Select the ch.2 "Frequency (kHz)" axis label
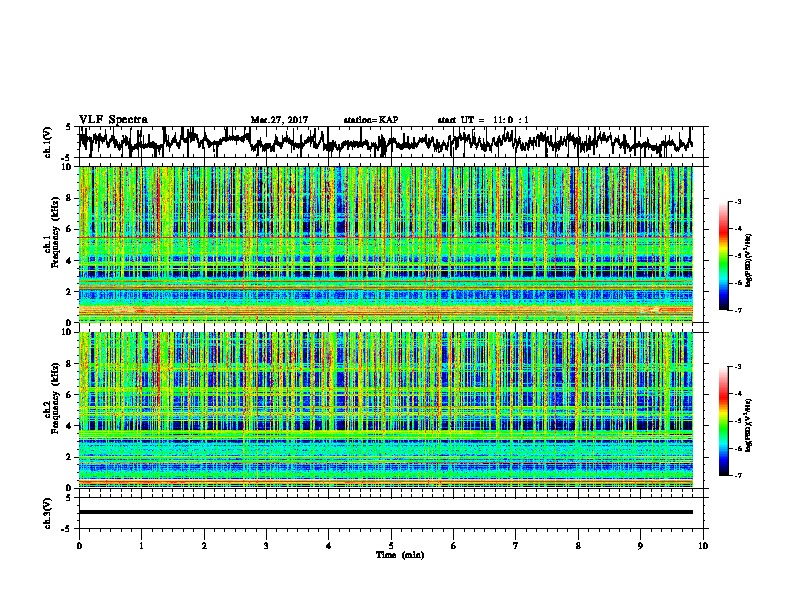 click(x=54, y=398)
